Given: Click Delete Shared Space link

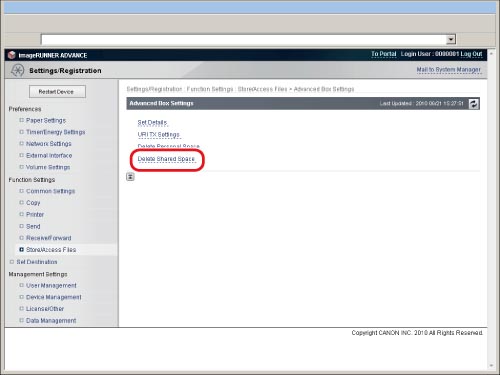Looking at the screenshot, I should point(166,159).
